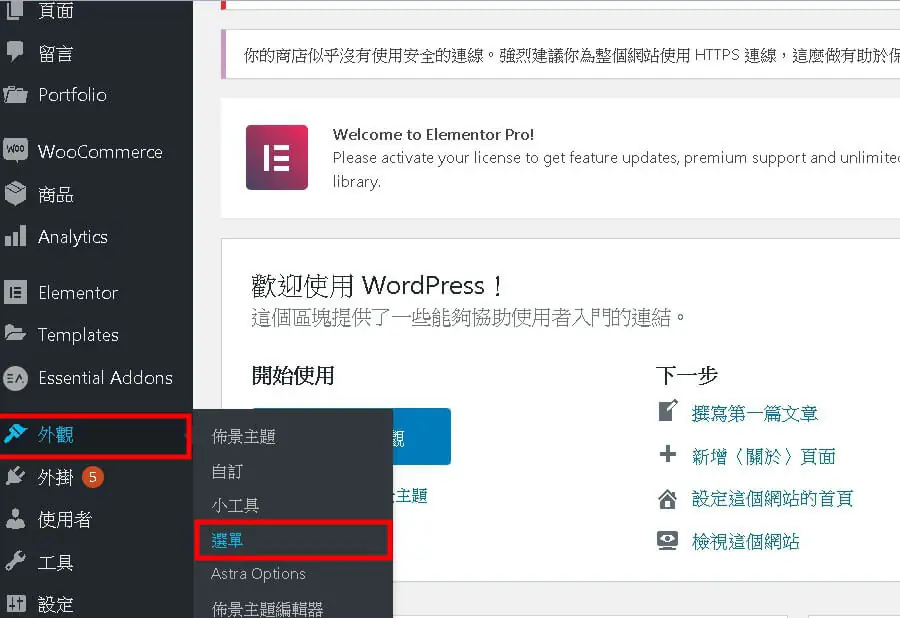Click the 設定這個網站的首頁 link
This screenshot has height=618, width=900.
[772, 498]
